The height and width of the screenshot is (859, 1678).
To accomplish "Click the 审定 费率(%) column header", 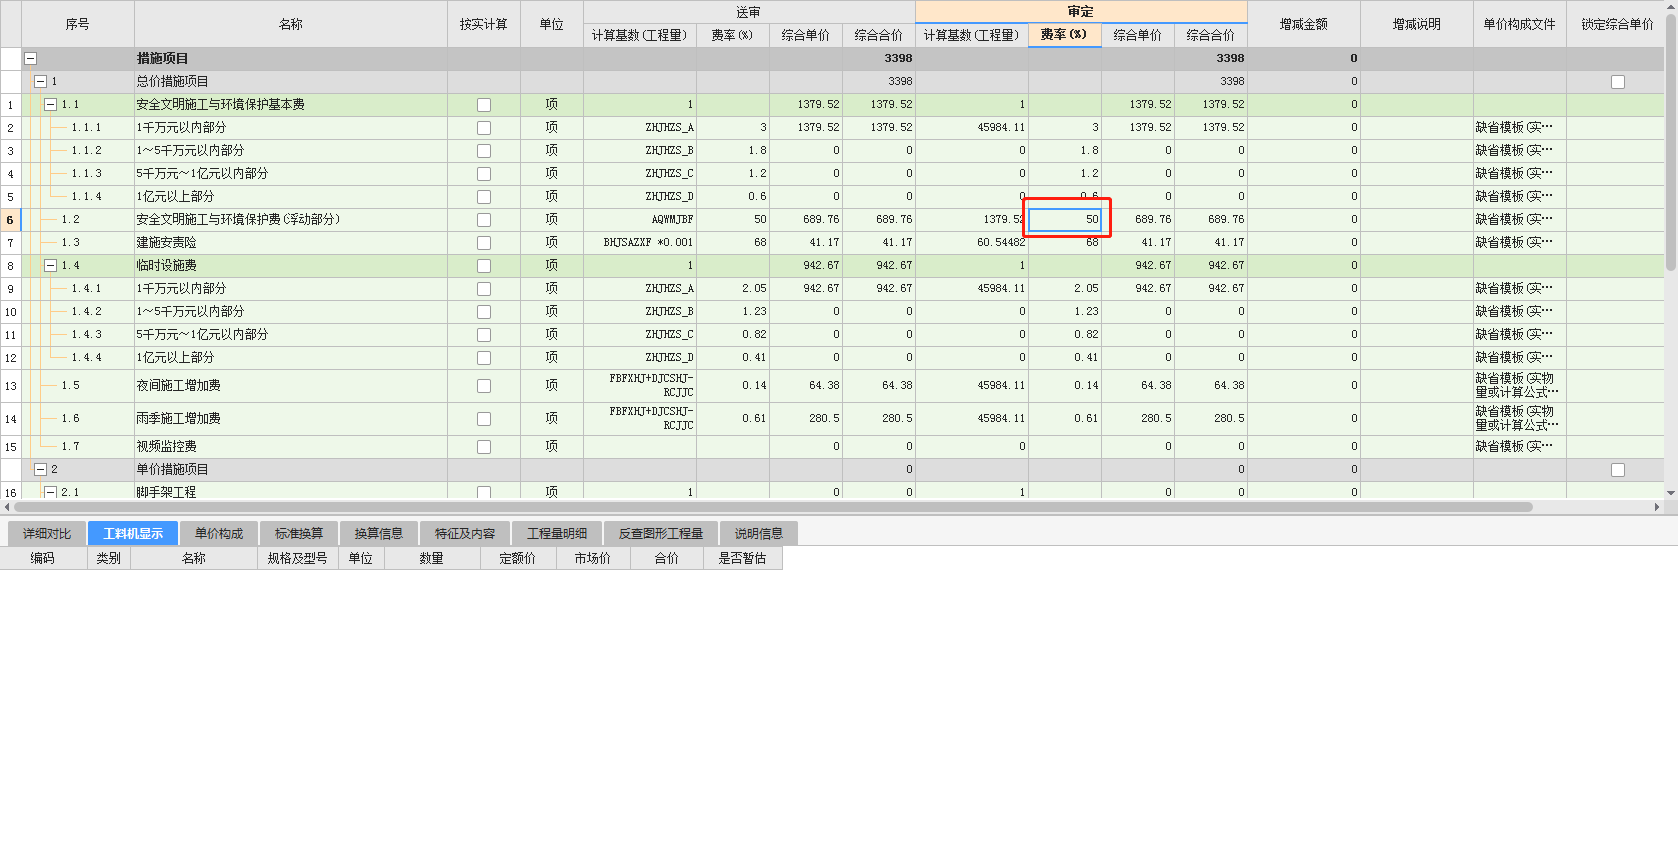I will pyautogui.click(x=1065, y=35).
